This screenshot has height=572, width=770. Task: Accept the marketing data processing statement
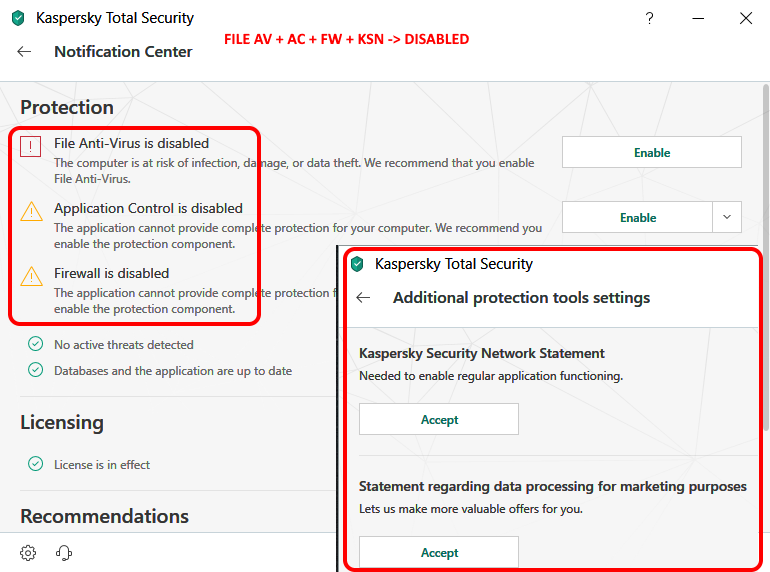tap(439, 553)
